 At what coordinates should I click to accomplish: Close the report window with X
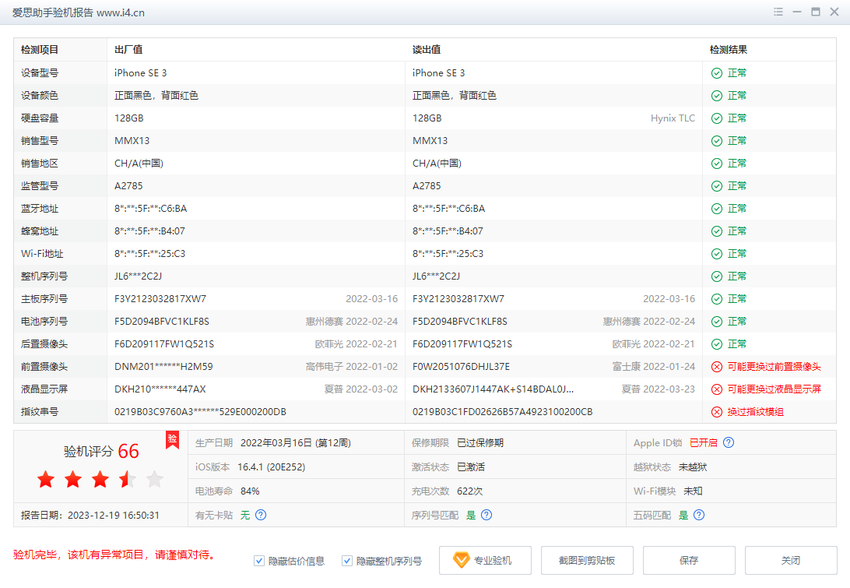pyautogui.click(x=834, y=12)
